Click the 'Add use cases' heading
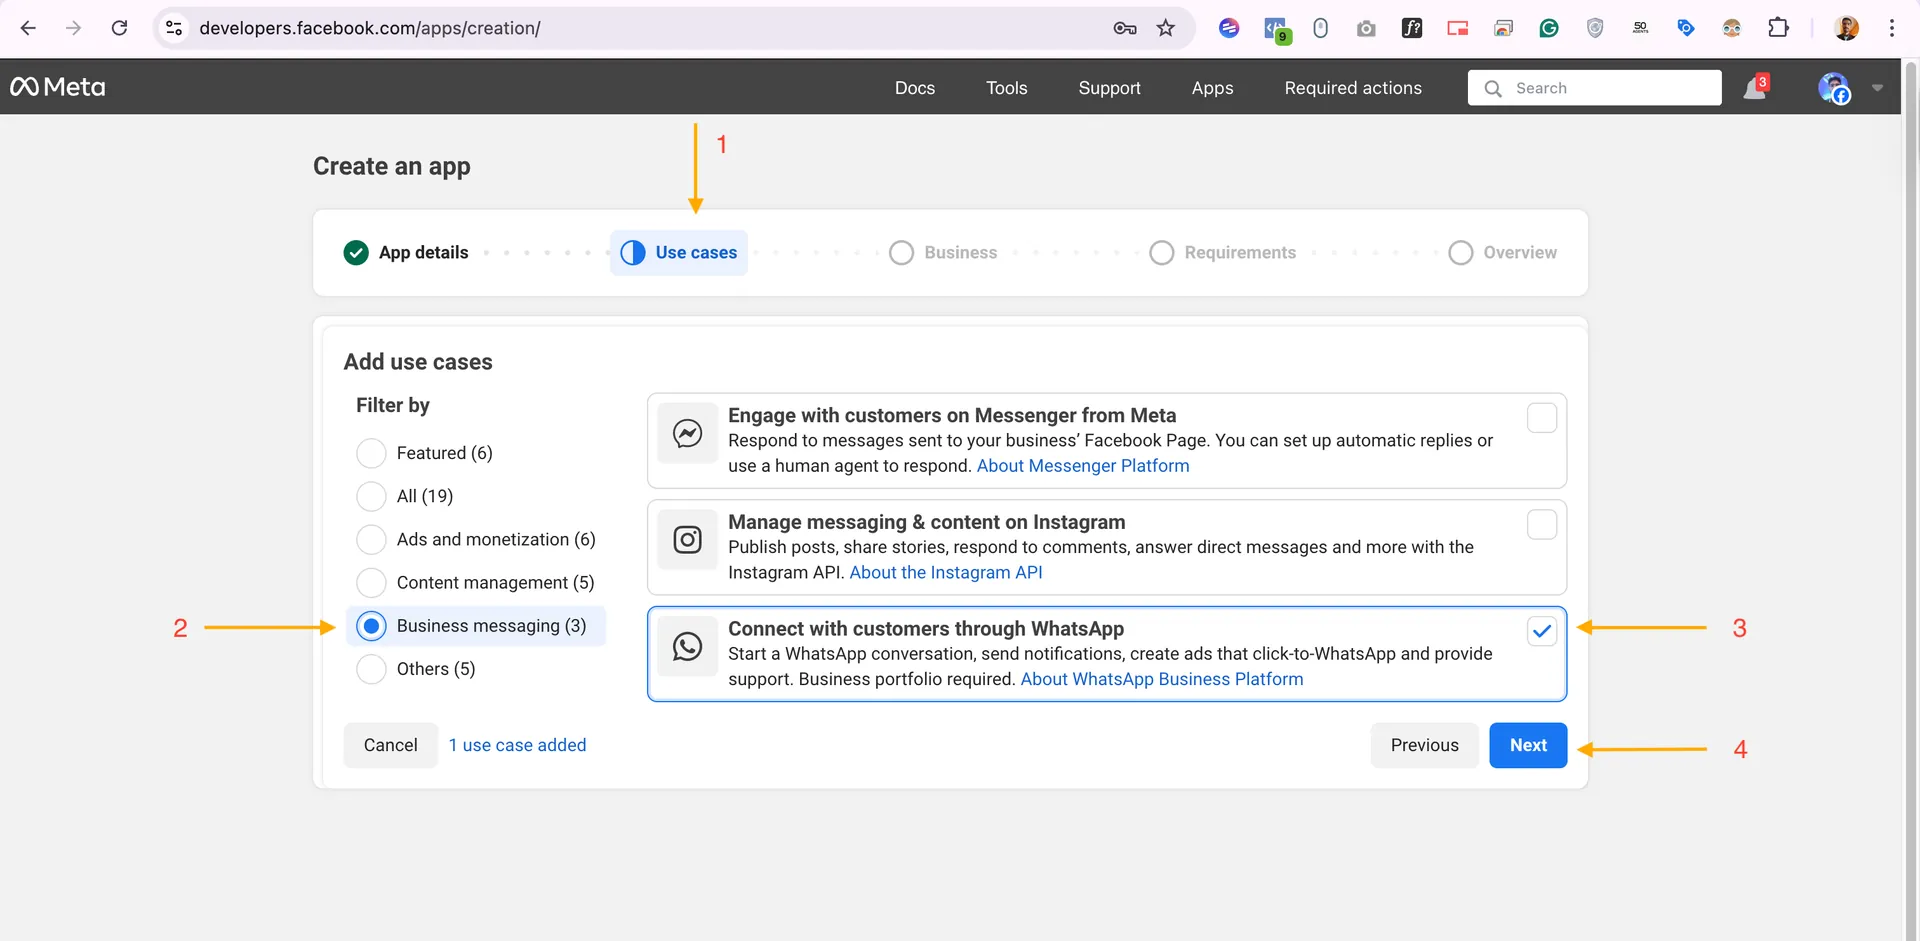 pyautogui.click(x=418, y=362)
